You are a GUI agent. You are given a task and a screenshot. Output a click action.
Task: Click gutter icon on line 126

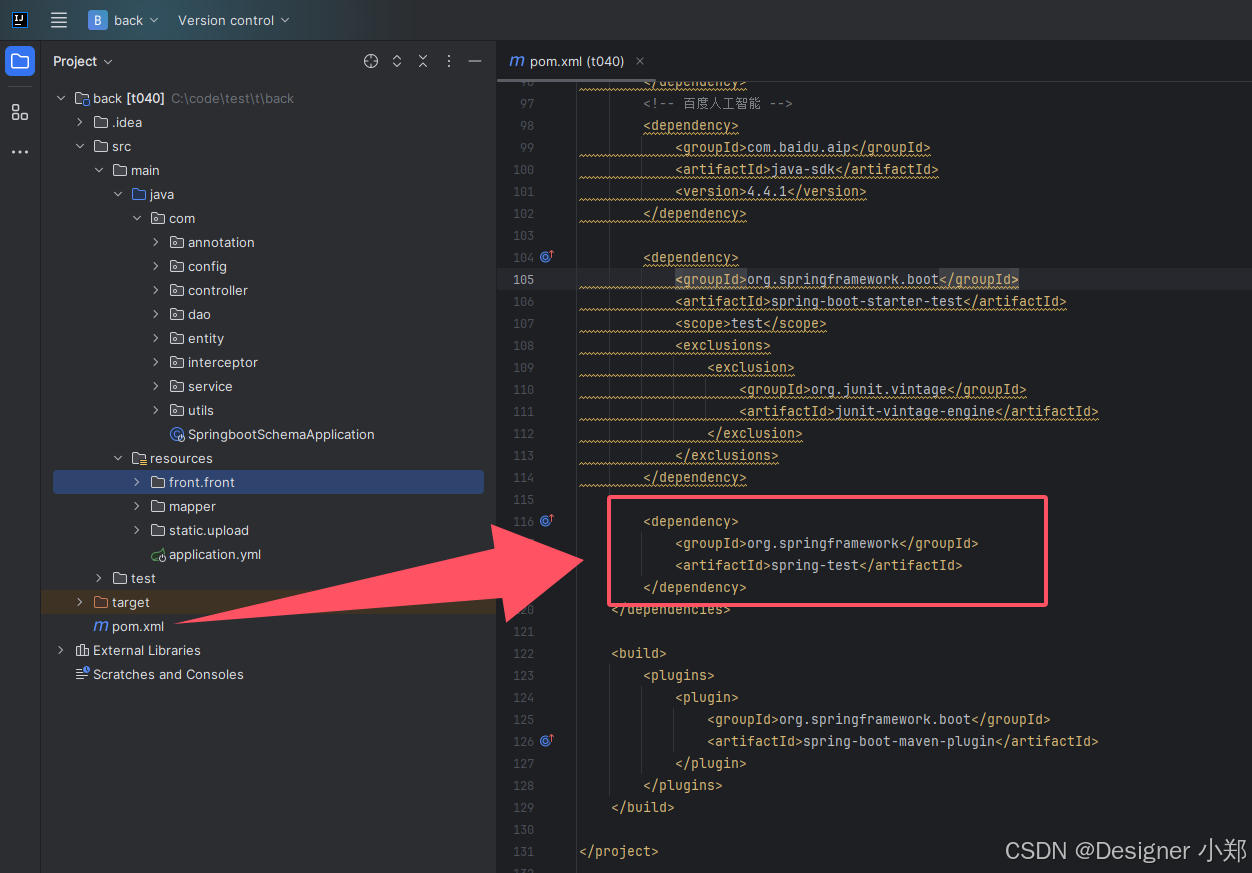pos(546,741)
